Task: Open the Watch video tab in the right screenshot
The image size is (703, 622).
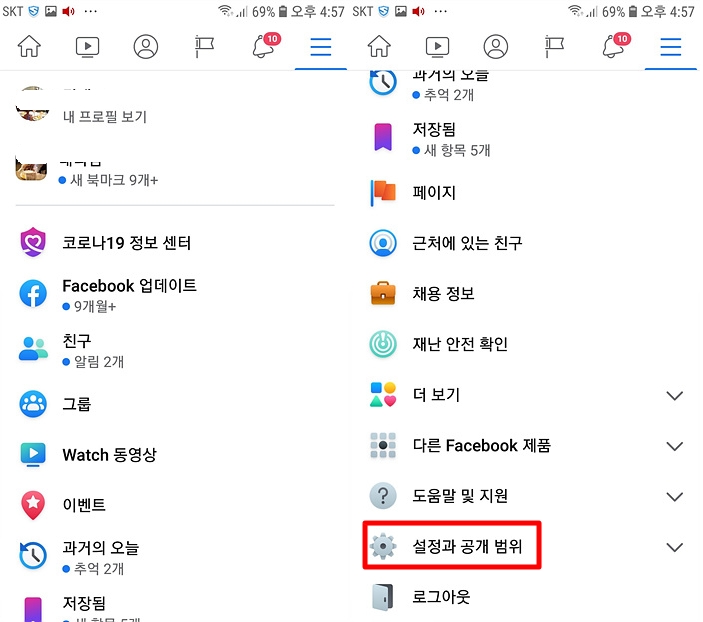Action: 438,47
